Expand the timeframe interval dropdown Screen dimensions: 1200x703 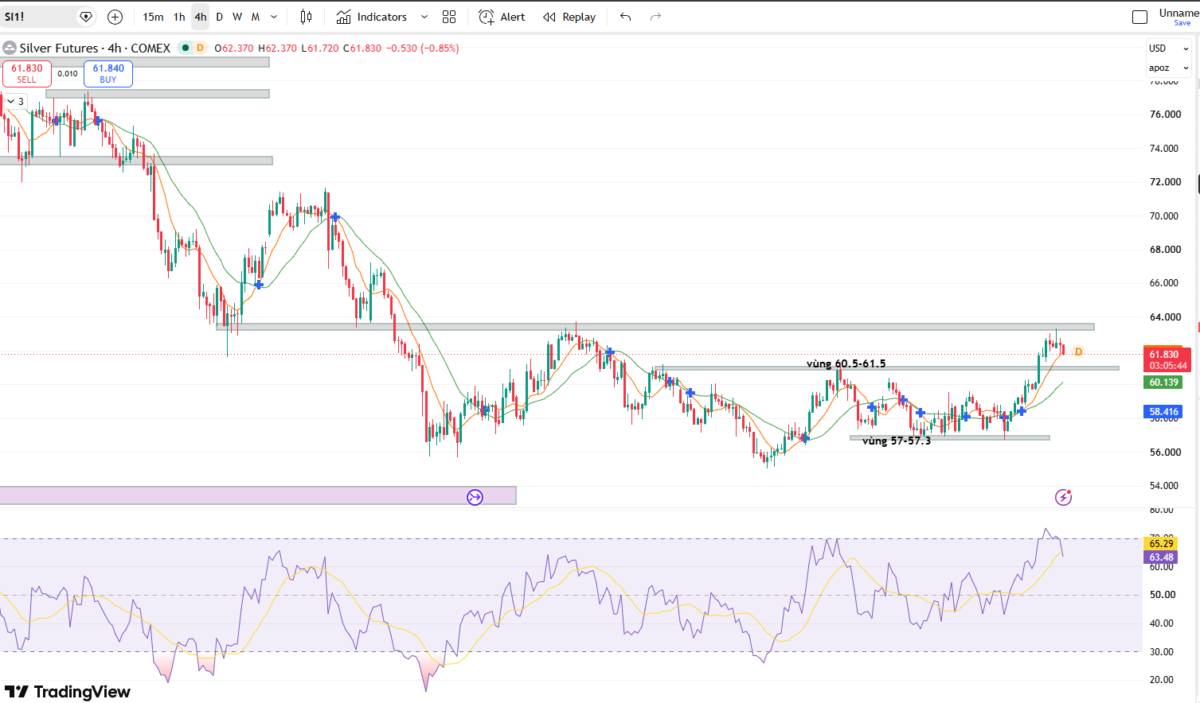point(275,17)
